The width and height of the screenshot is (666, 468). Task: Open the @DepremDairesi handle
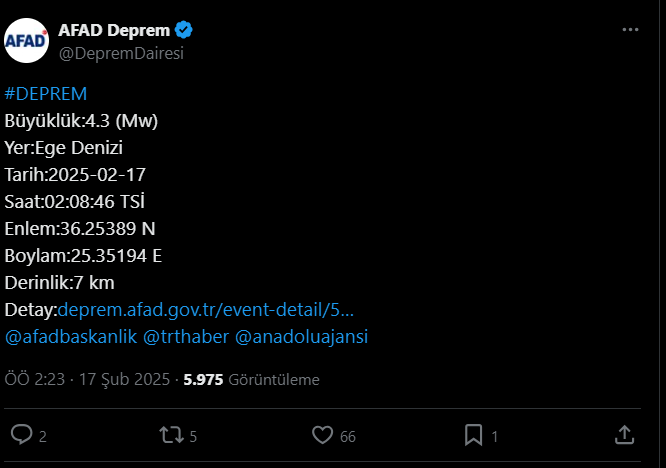point(121,53)
